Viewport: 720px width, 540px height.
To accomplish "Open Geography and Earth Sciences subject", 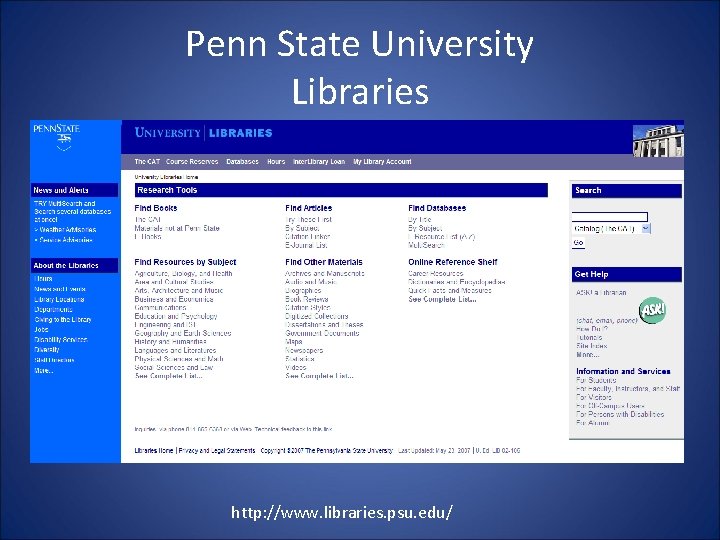I will (183, 333).
